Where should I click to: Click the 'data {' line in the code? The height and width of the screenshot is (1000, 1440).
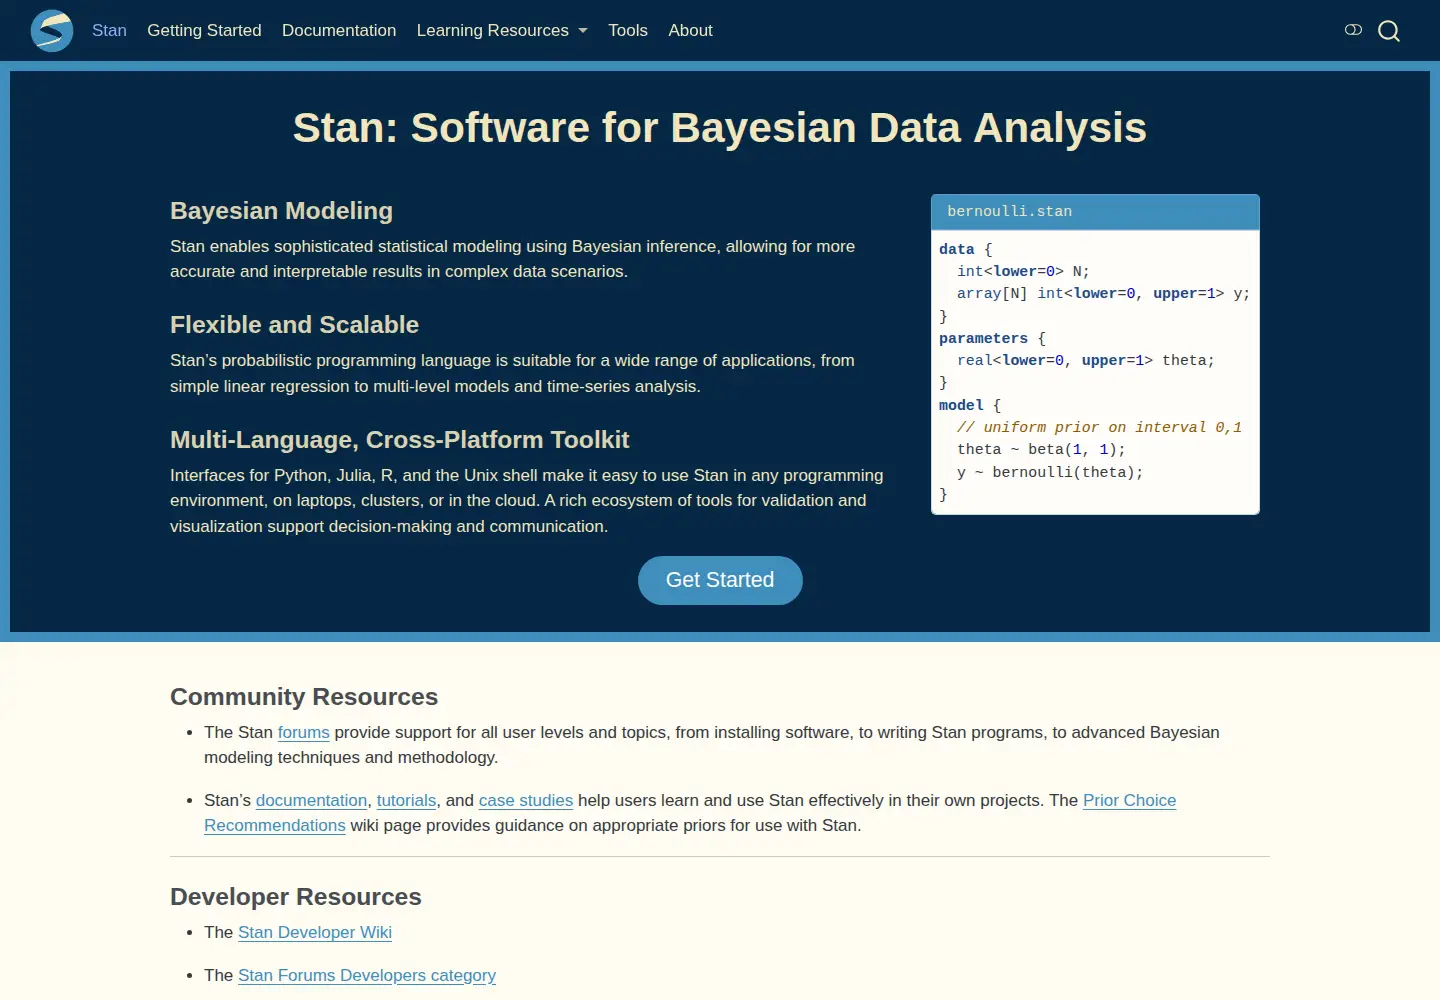[966, 249]
